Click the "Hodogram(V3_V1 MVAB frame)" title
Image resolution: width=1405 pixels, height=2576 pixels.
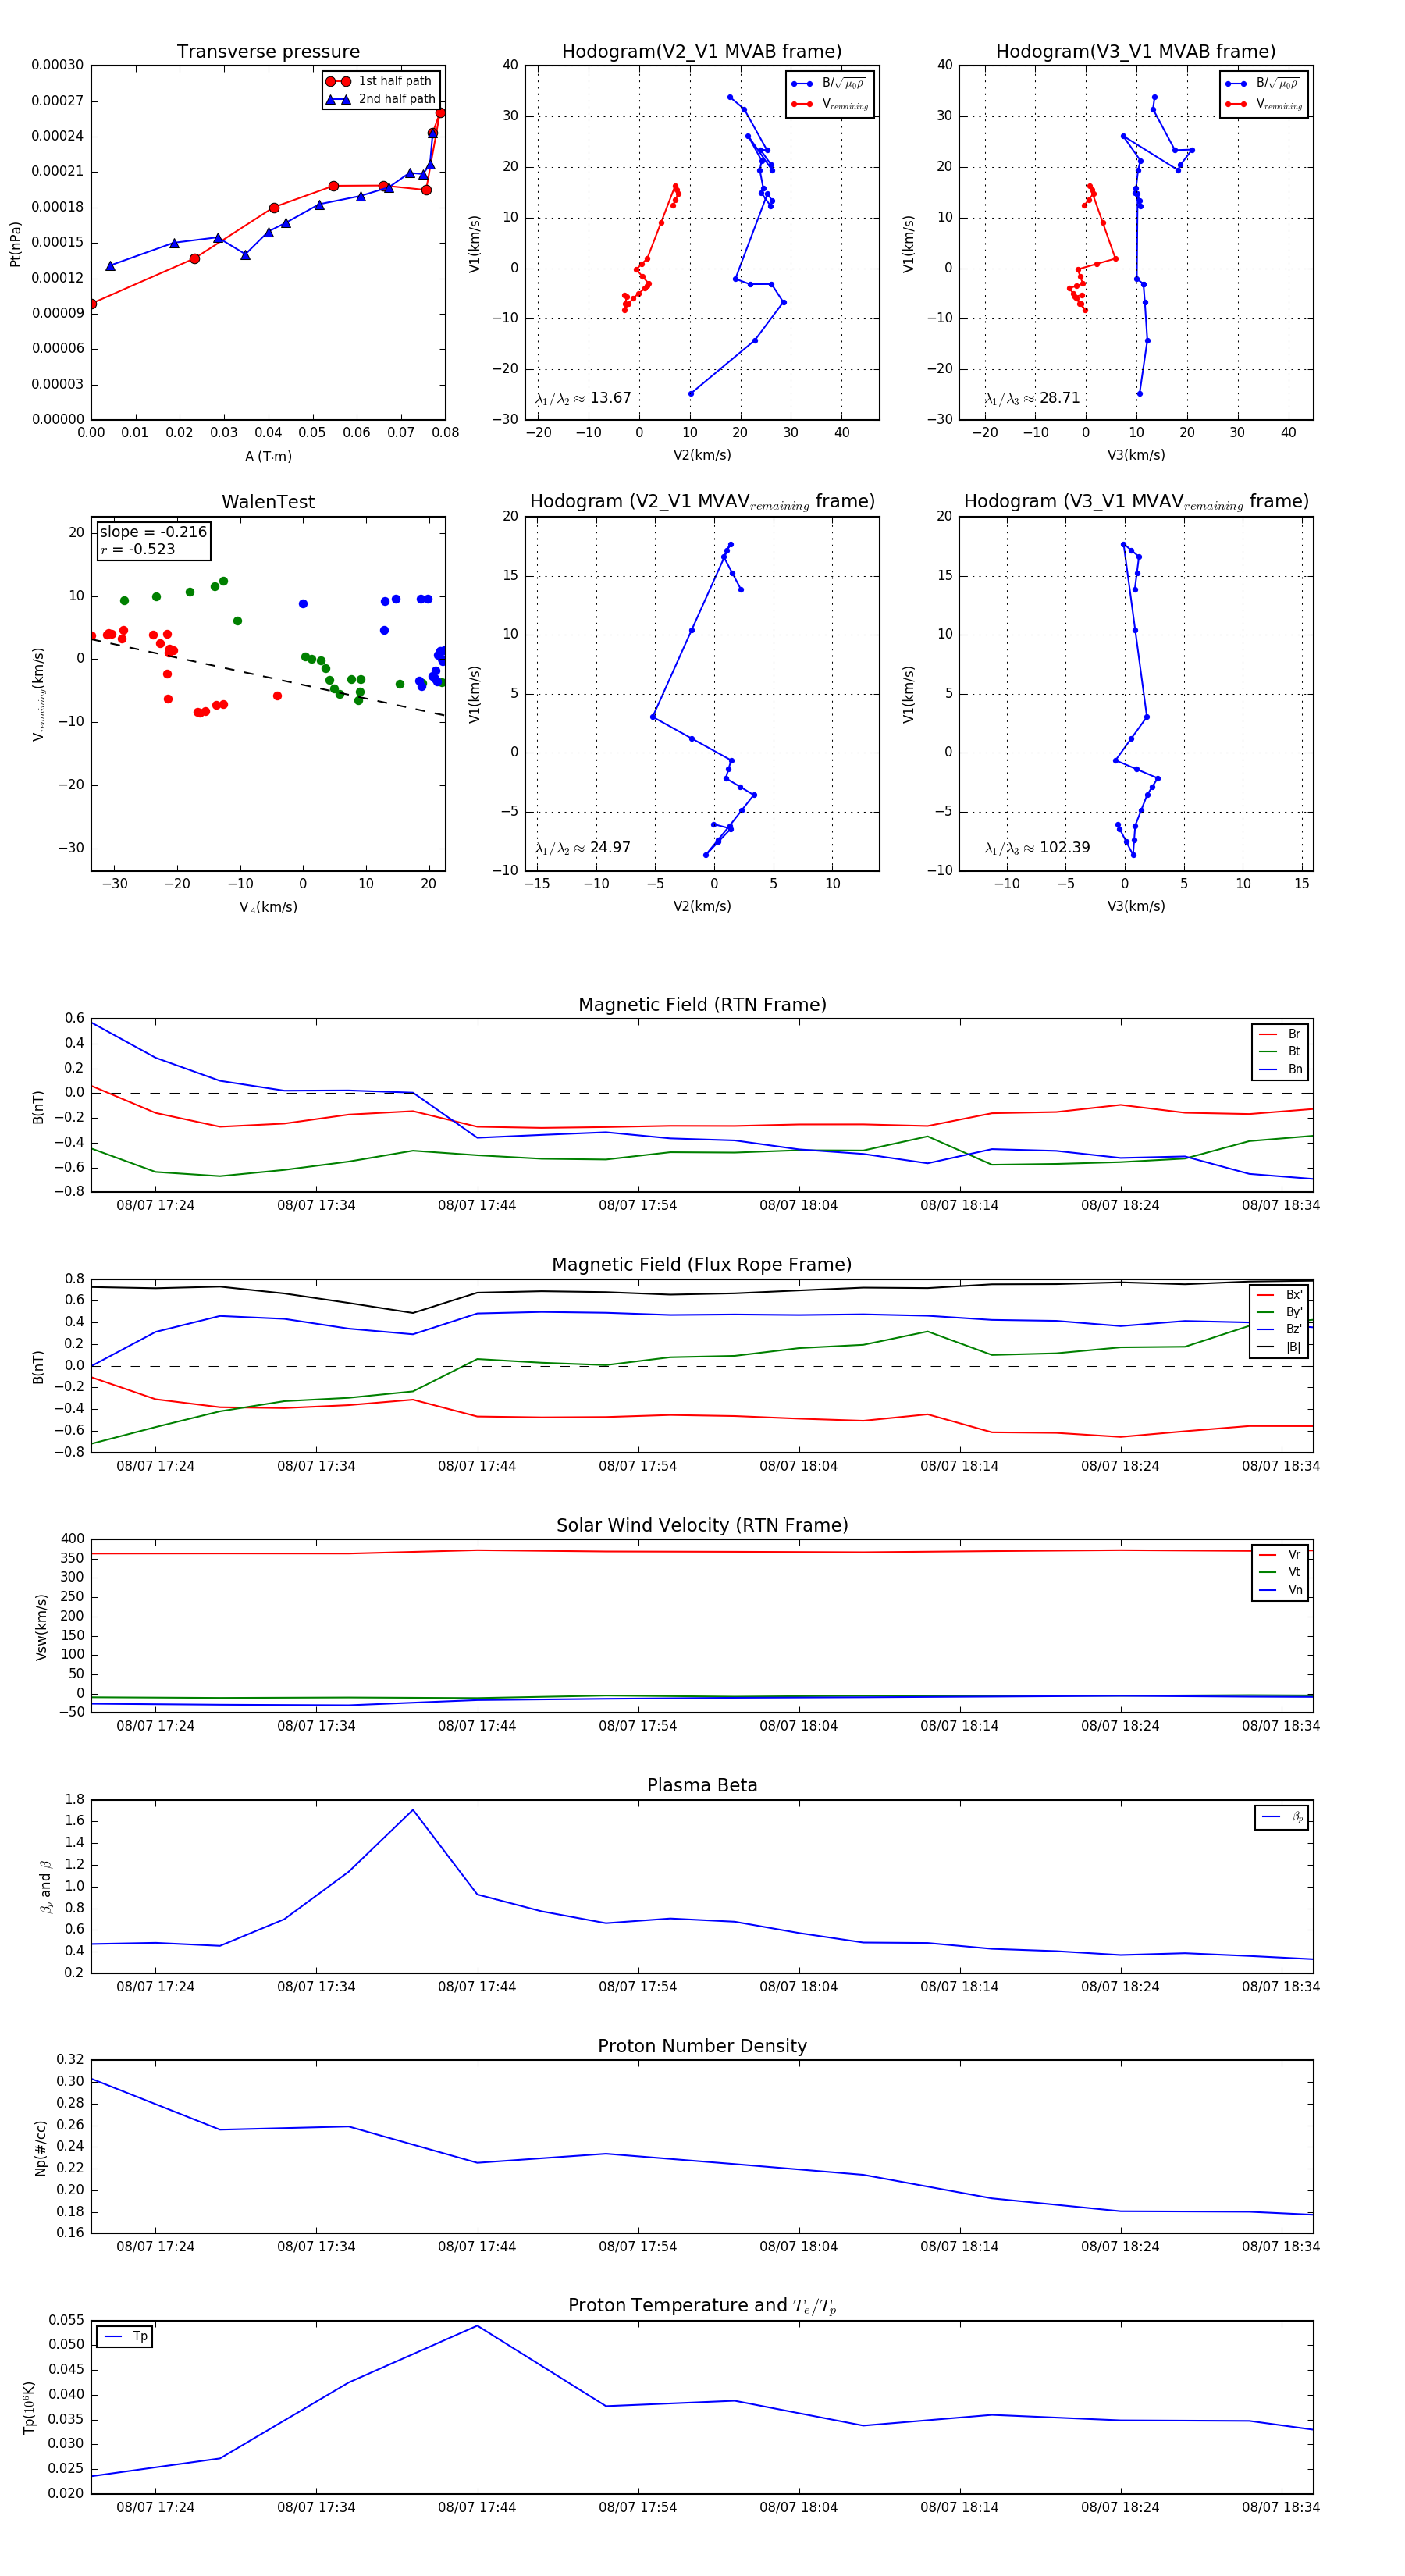(1136, 52)
